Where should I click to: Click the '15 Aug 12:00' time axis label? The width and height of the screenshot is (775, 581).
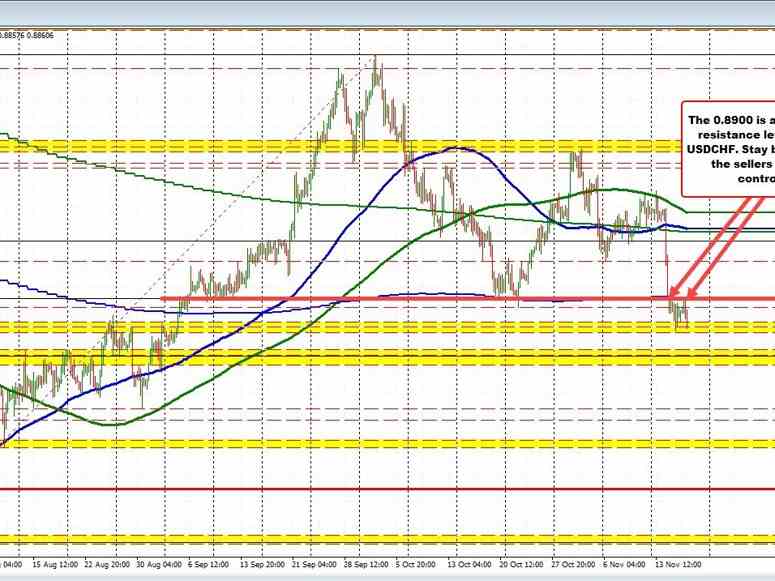pyautogui.click(x=55, y=564)
